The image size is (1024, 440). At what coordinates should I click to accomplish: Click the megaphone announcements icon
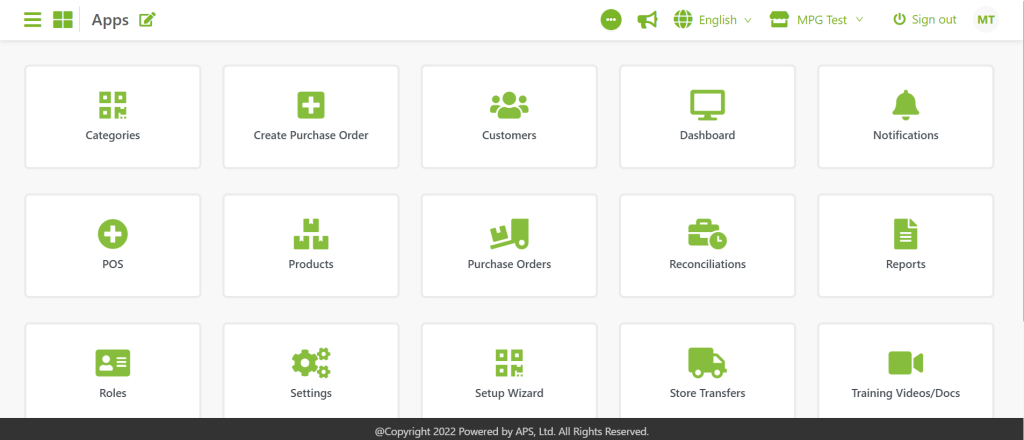(647, 20)
